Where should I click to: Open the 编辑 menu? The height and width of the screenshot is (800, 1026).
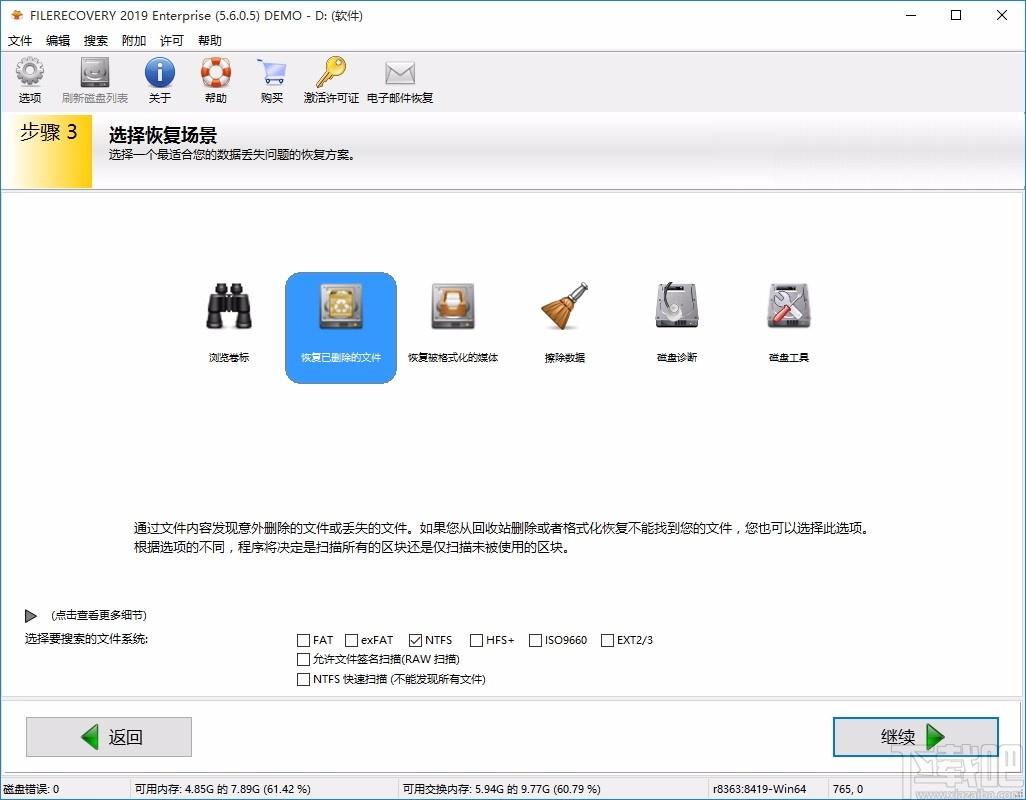click(x=58, y=41)
